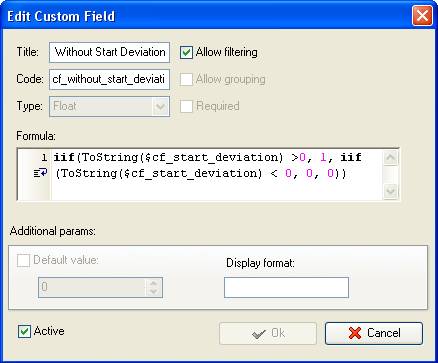Increase default value with spinner up arrow
Viewport: 438px width, 363px height.
[x=153, y=283]
